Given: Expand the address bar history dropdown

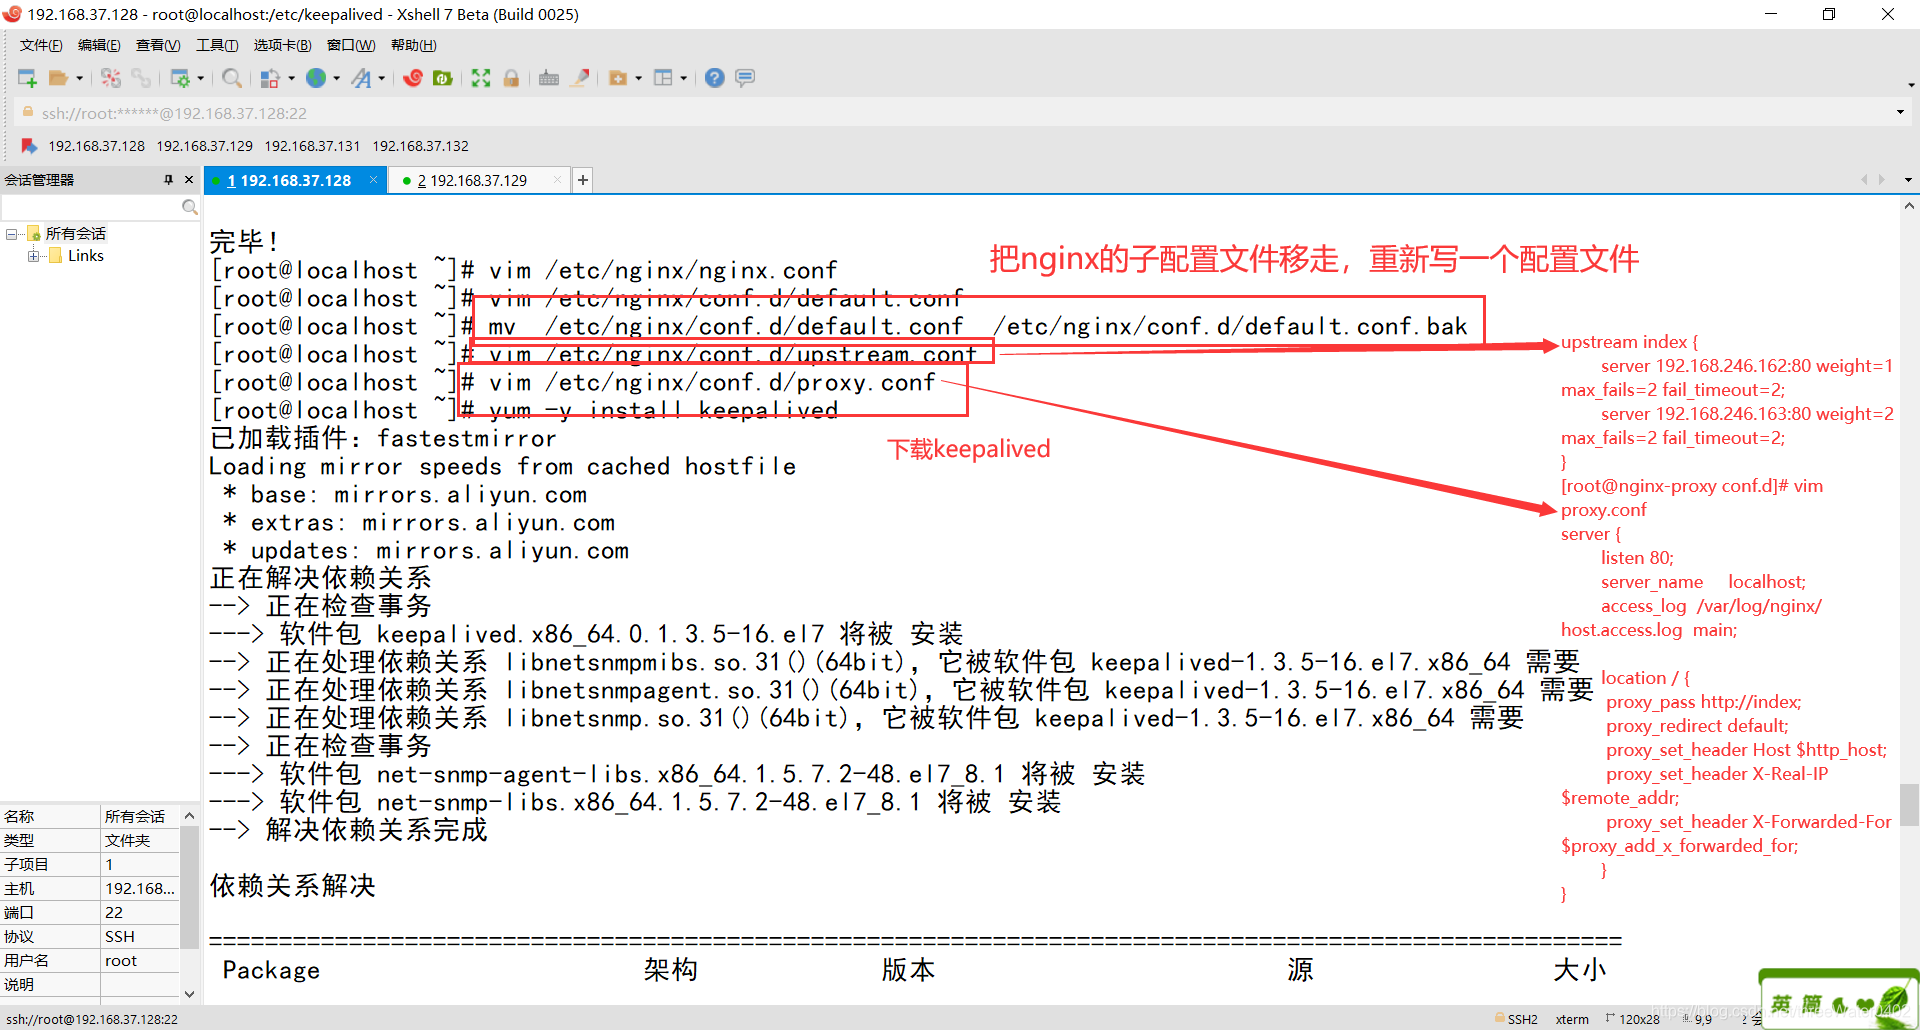Looking at the screenshot, I should 1900,113.
